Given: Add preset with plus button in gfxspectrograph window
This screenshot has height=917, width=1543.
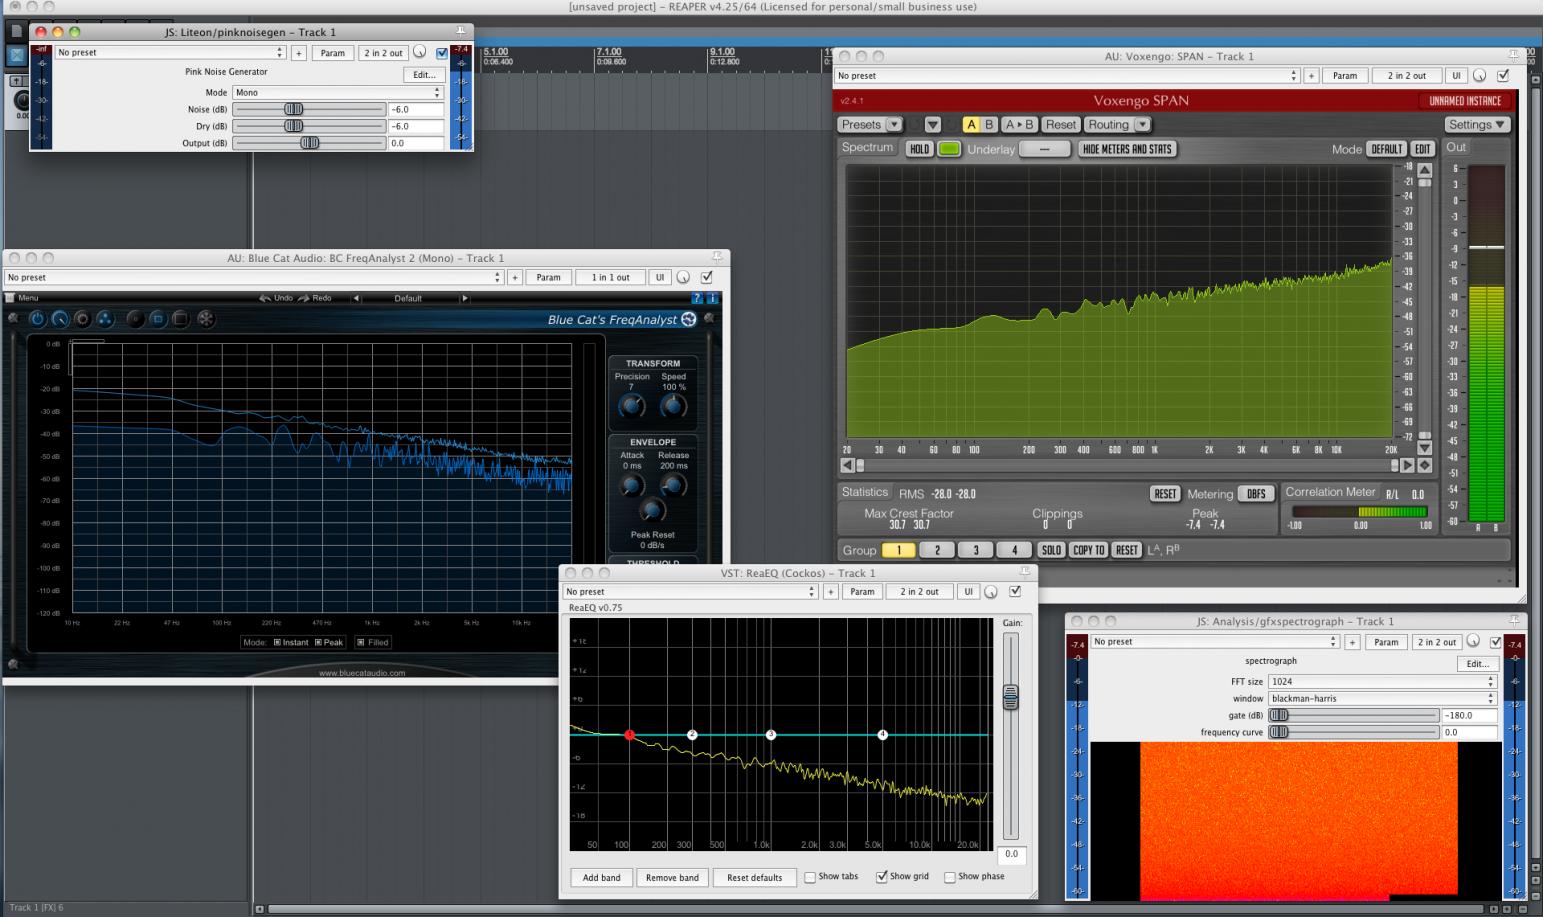Looking at the screenshot, I should (1352, 642).
